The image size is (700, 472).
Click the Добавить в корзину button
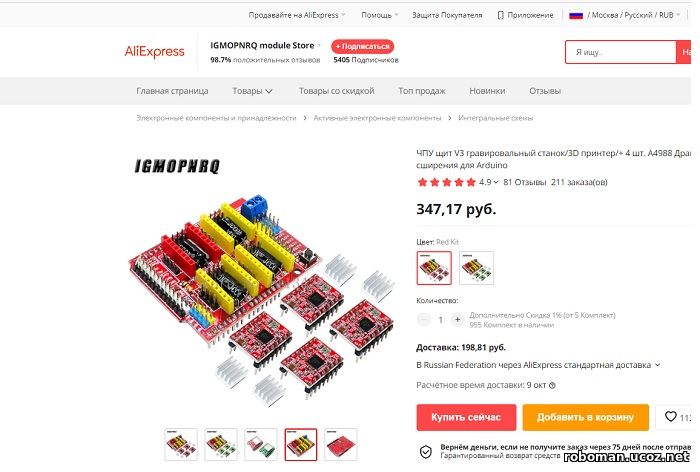pyautogui.click(x=585, y=418)
